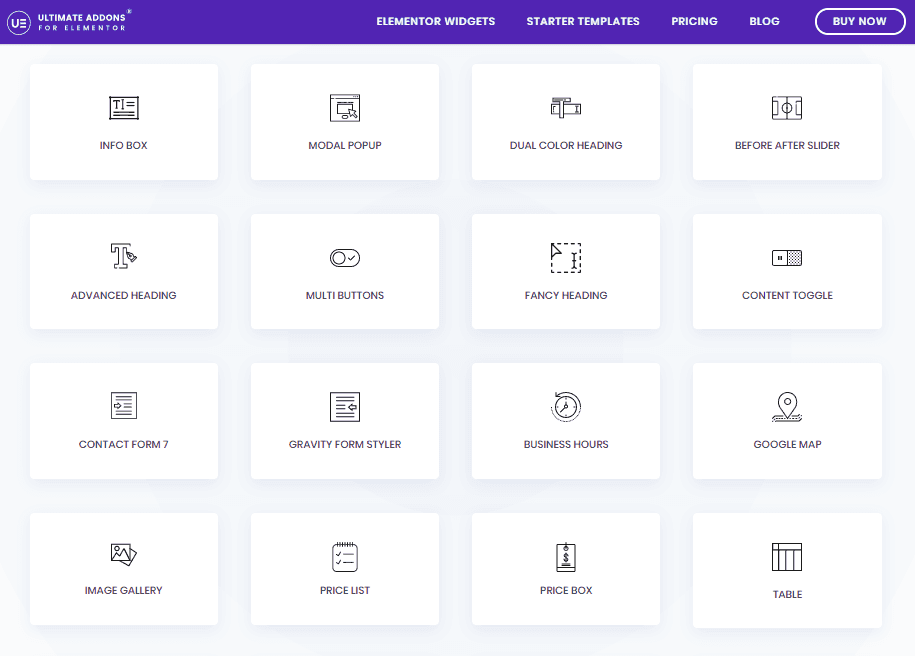Click the Contact Form 7 icon

tap(124, 406)
